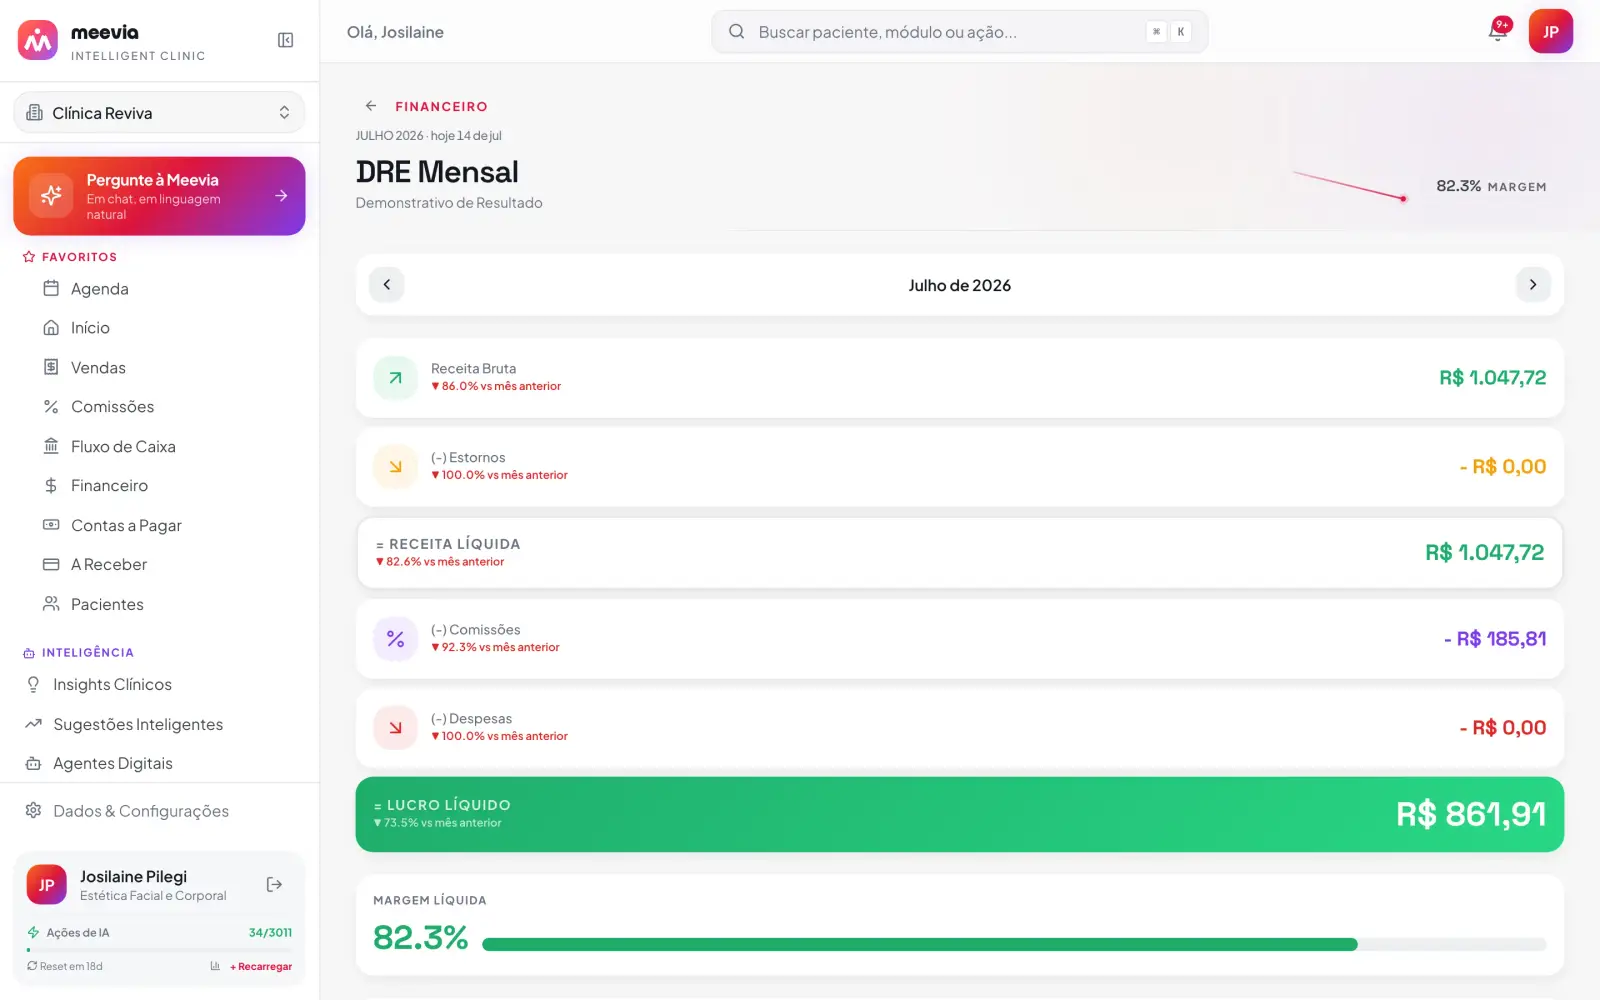Click the + Recarregar link
Image resolution: width=1600 pixels, height=1000 pixels.
tap(261, 967)
